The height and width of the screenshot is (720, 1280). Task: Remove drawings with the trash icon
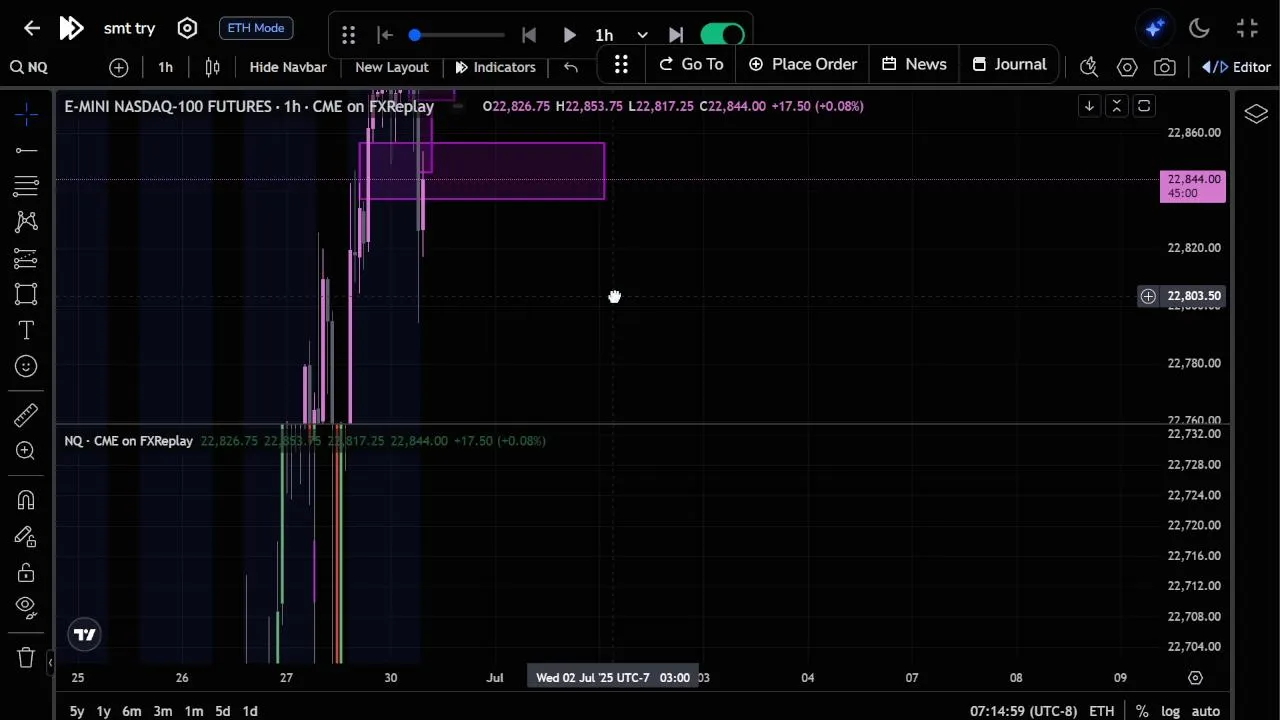[x=26, y=657]
